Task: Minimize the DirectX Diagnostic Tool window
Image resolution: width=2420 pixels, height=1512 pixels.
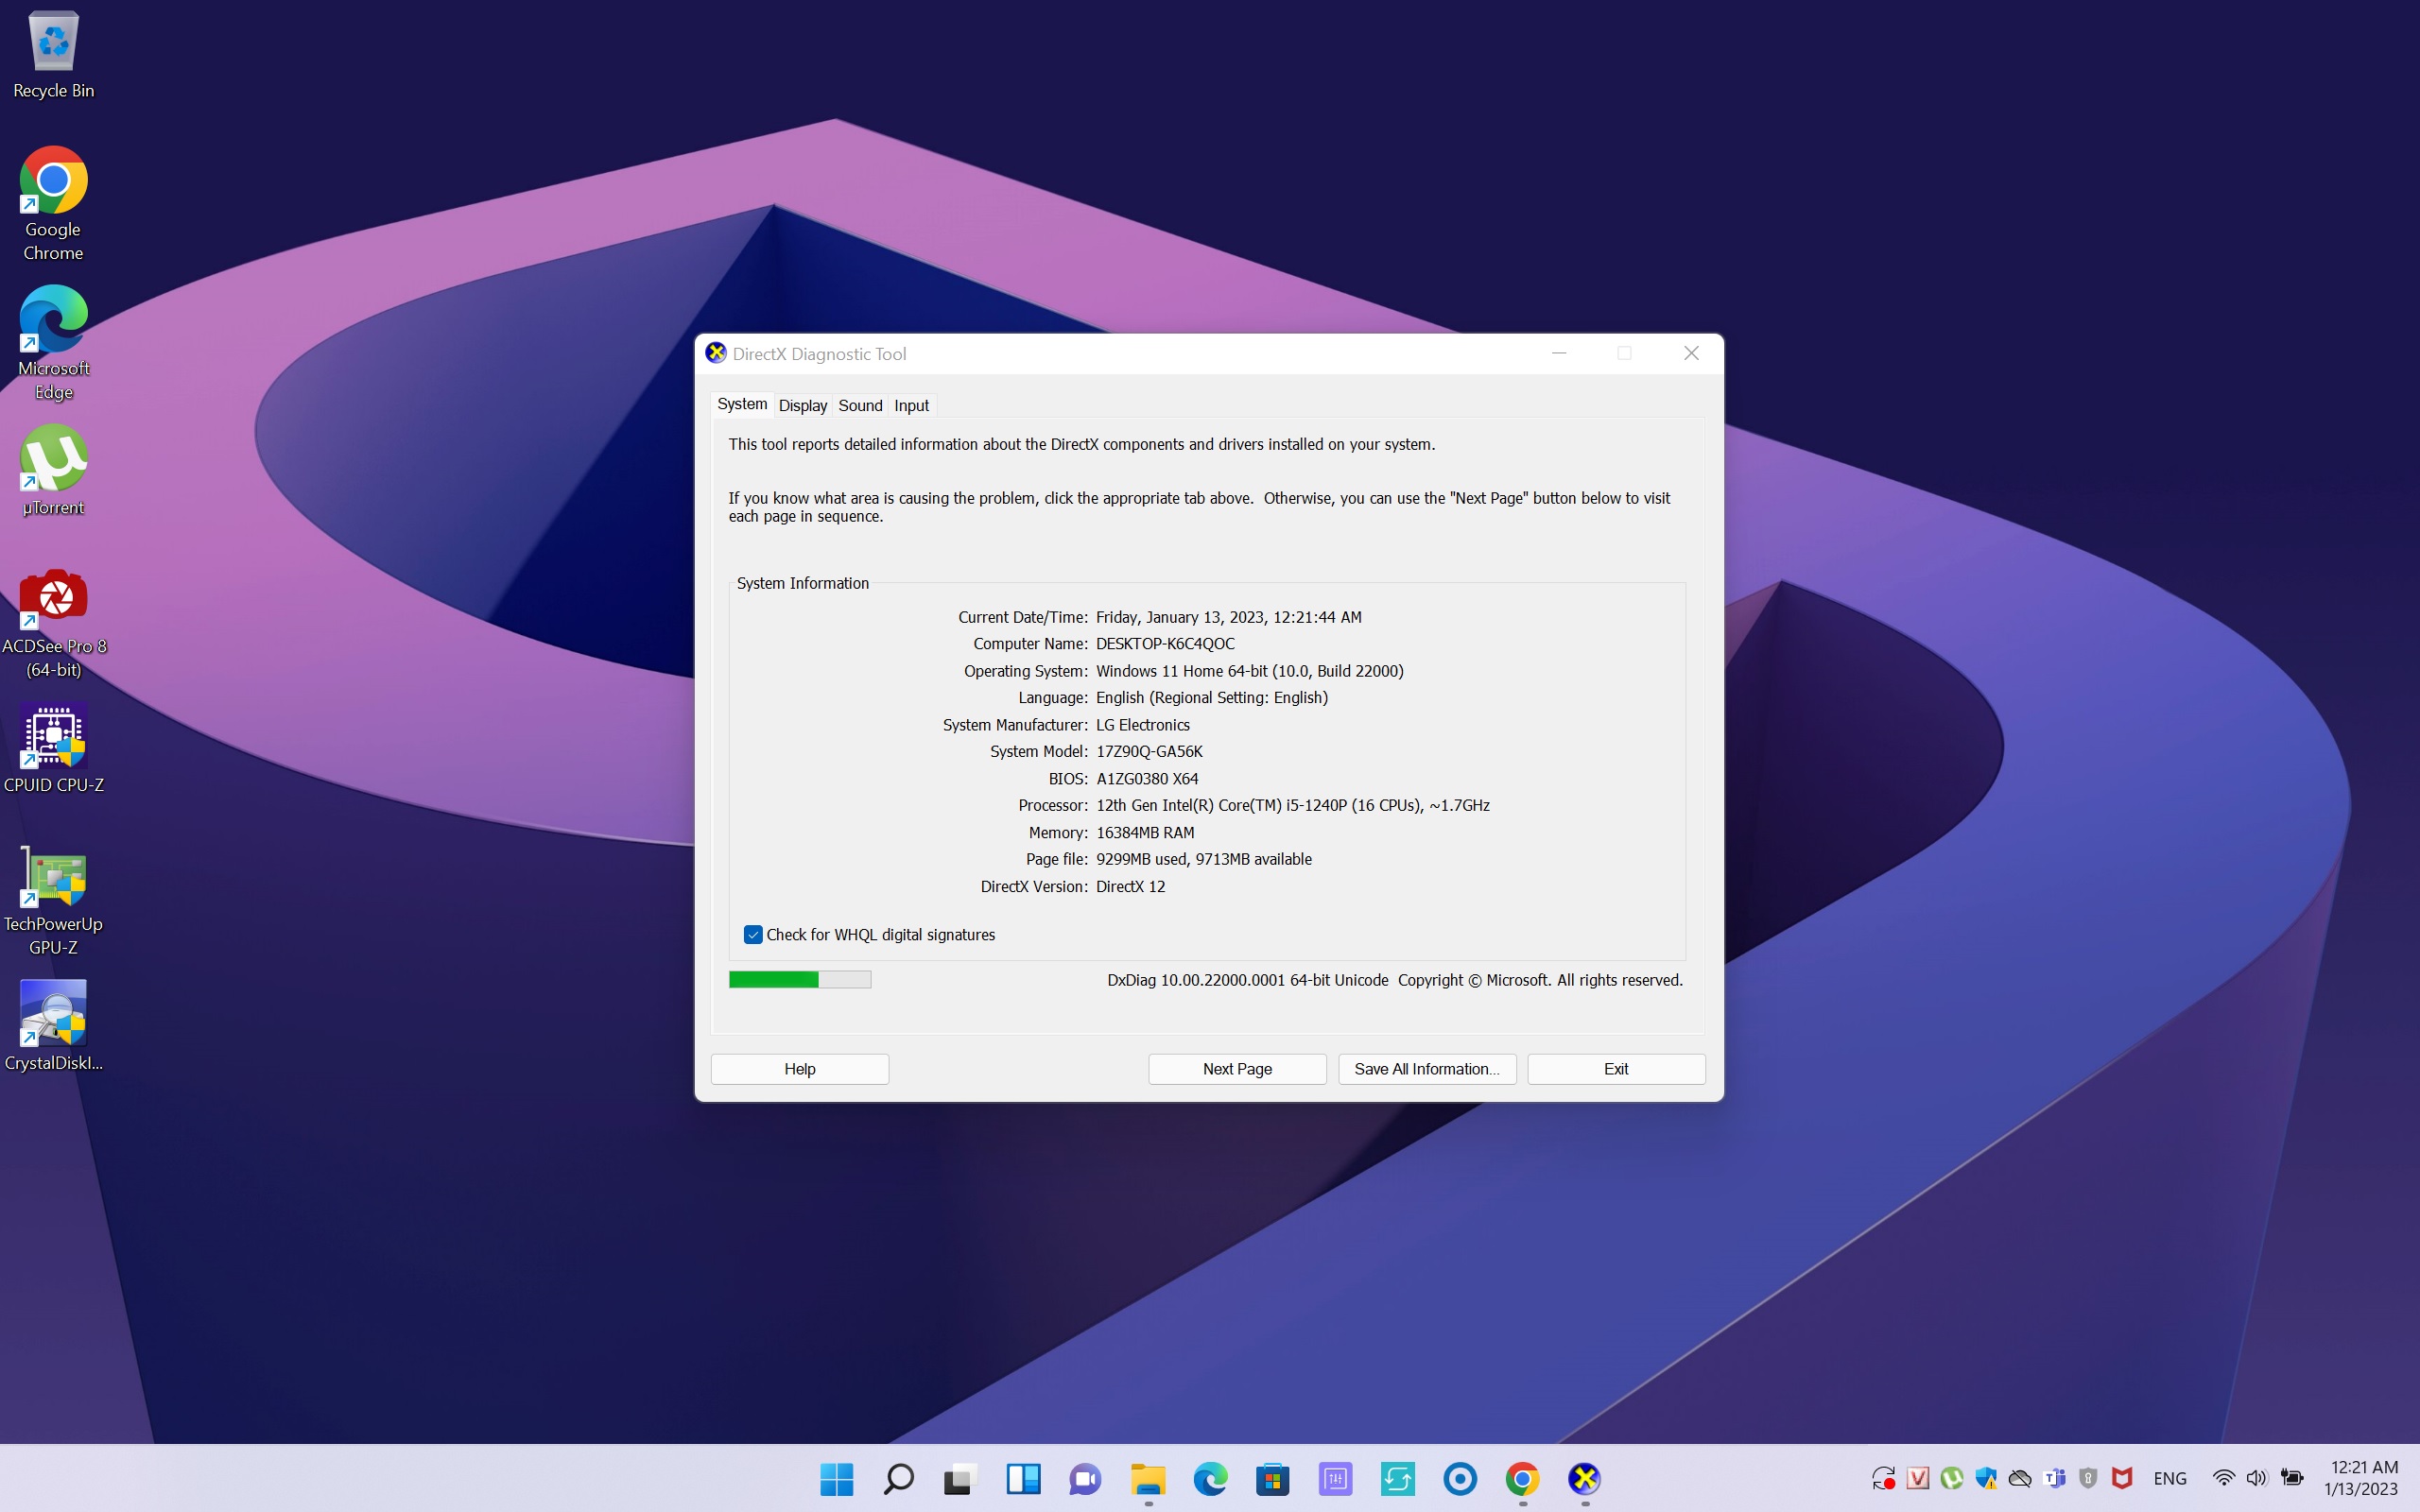Action: click(1559, 353)
